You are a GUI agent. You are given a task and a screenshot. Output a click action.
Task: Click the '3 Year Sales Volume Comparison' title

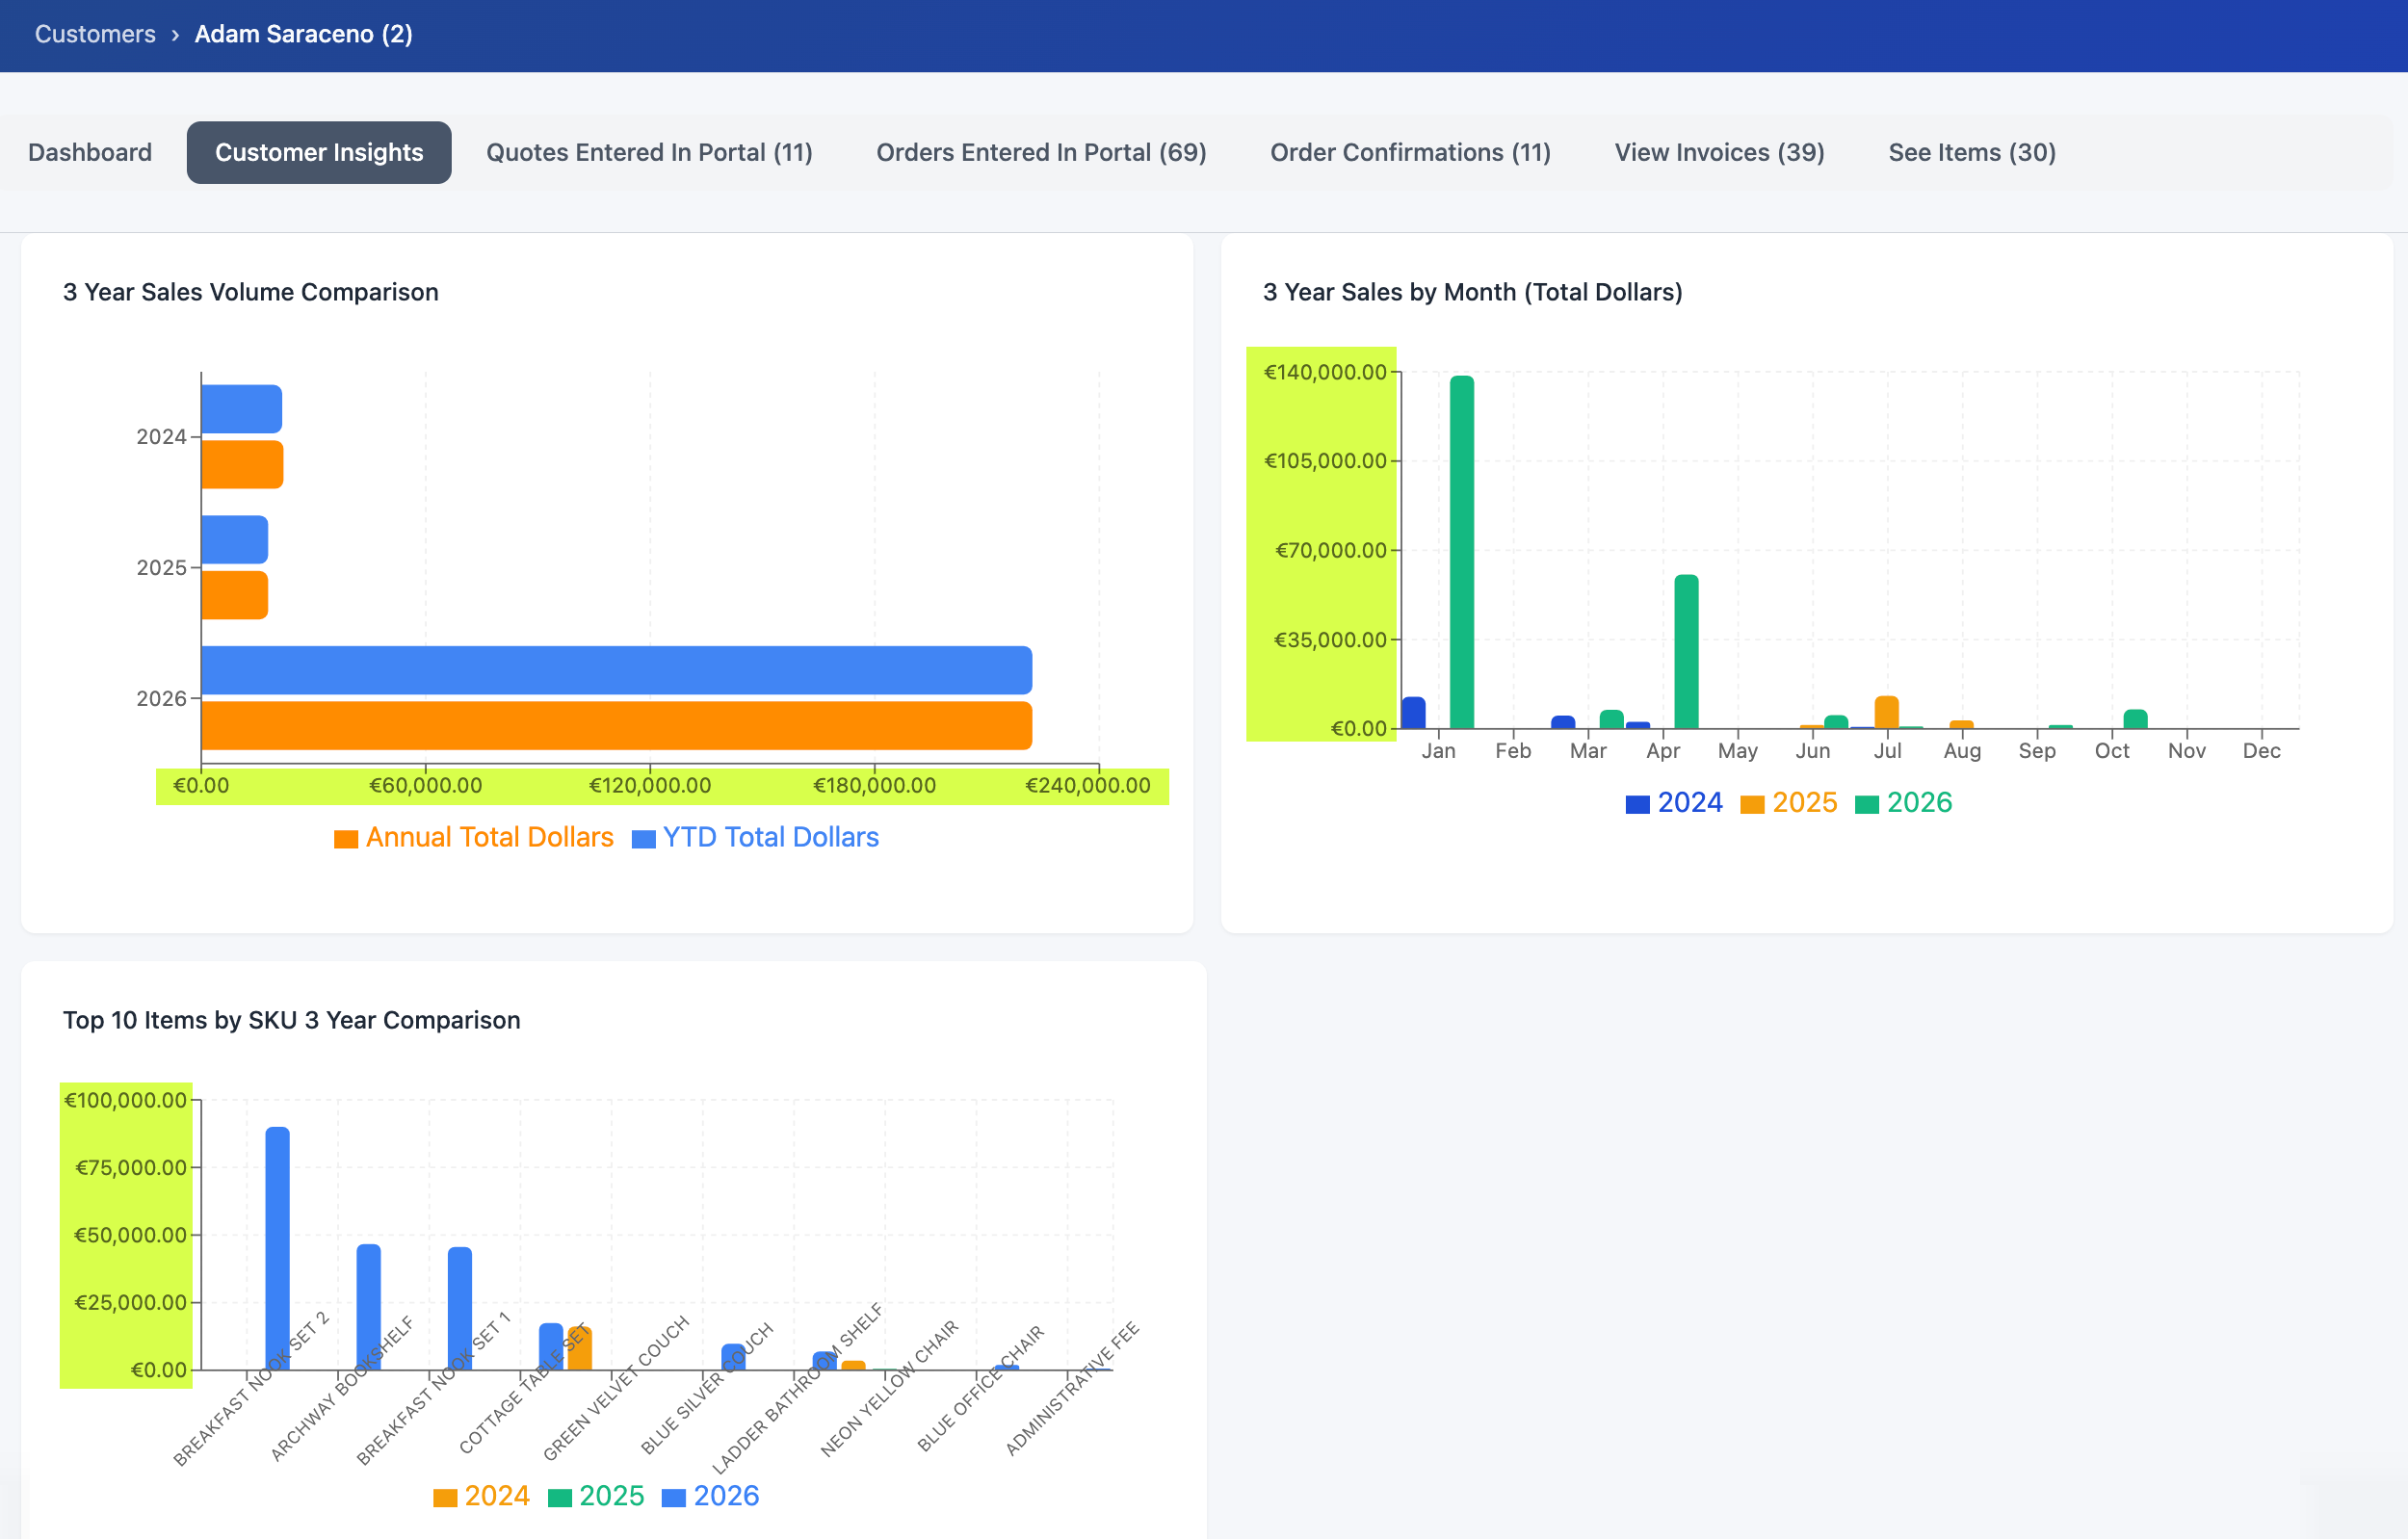click(x=250, y=292)
